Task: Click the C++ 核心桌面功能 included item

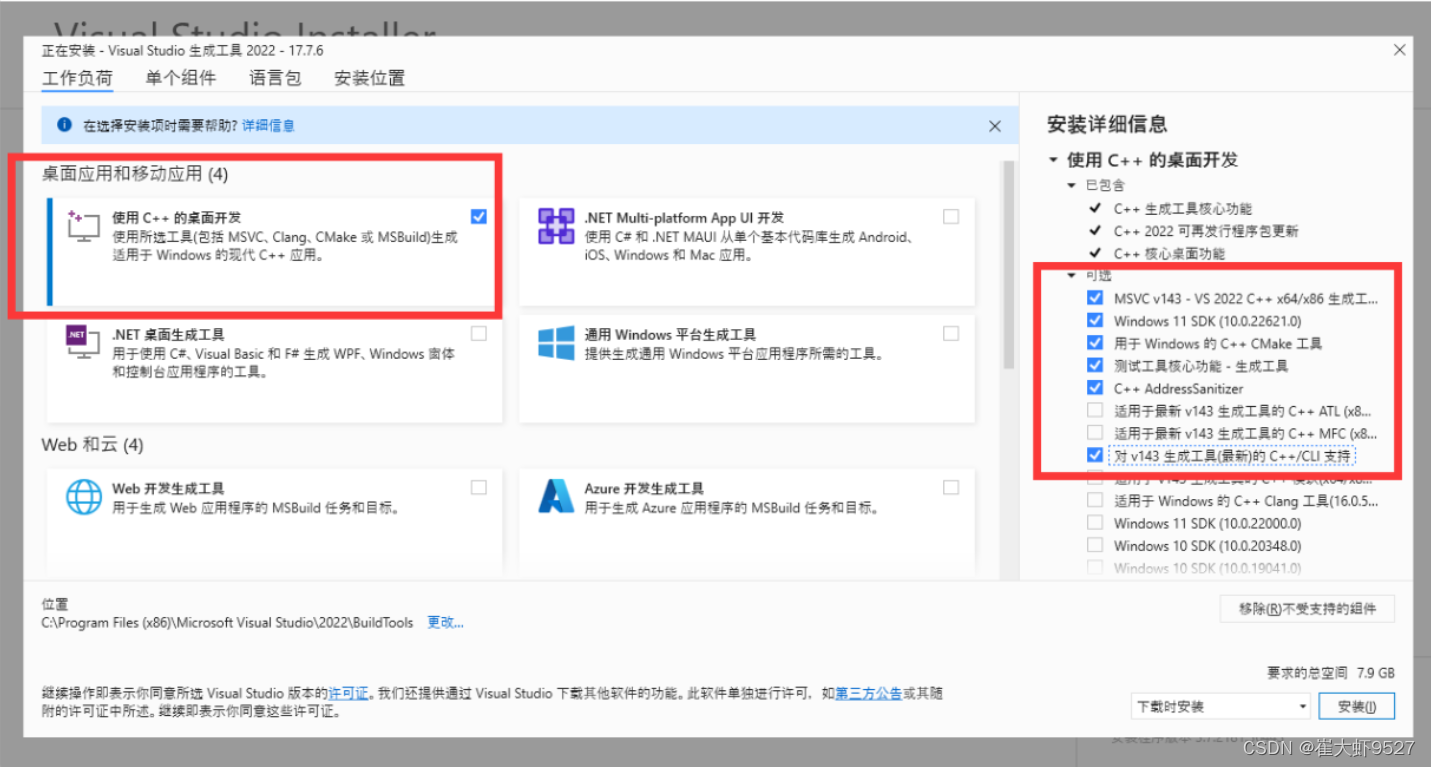Action: pos(1169,254)
